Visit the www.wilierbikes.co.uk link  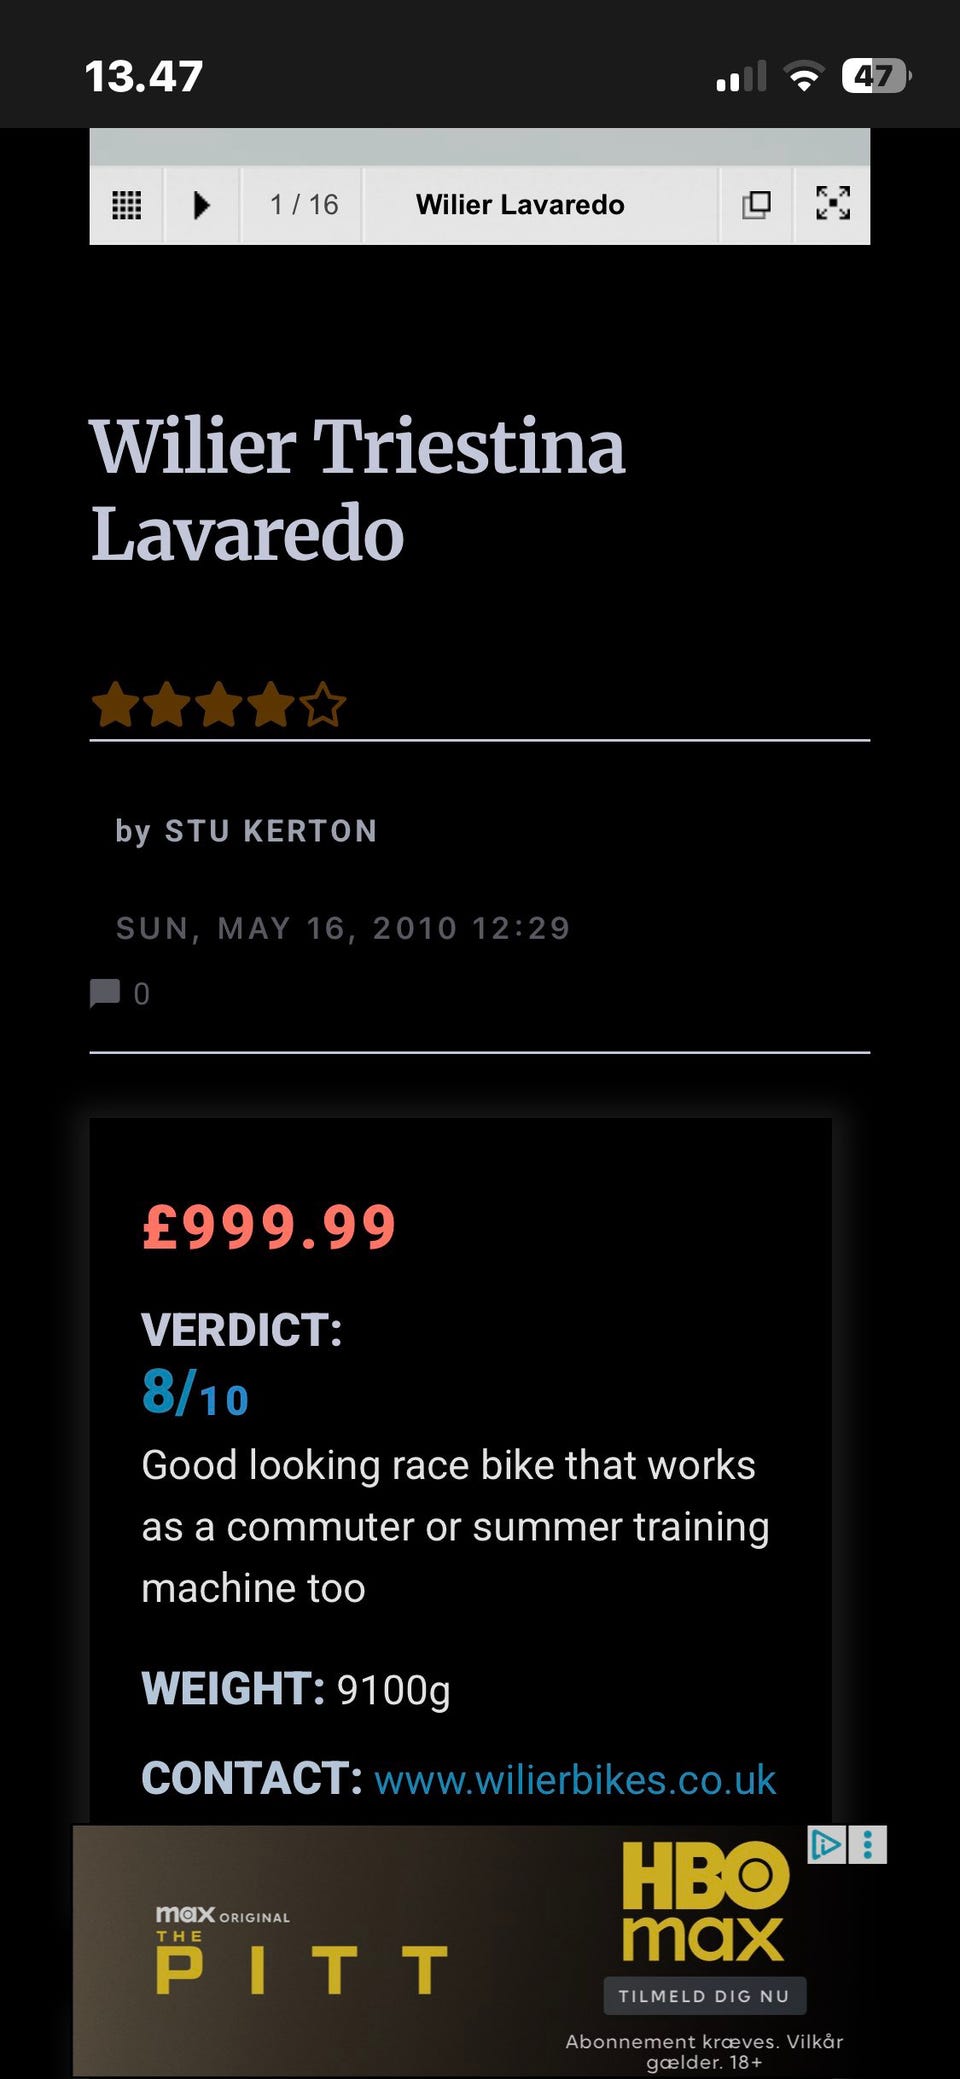575,1780
